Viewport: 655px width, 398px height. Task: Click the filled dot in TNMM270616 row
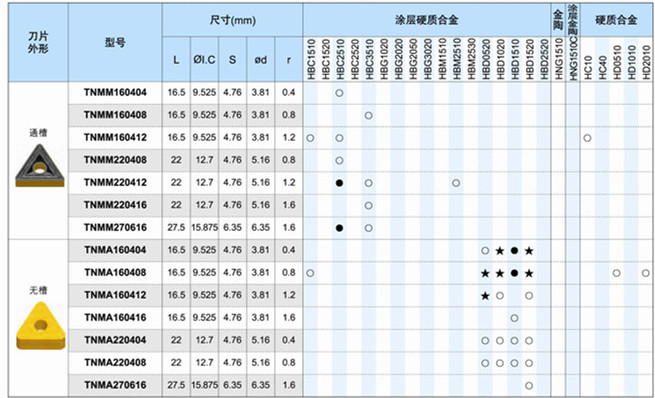coord(339,228)
